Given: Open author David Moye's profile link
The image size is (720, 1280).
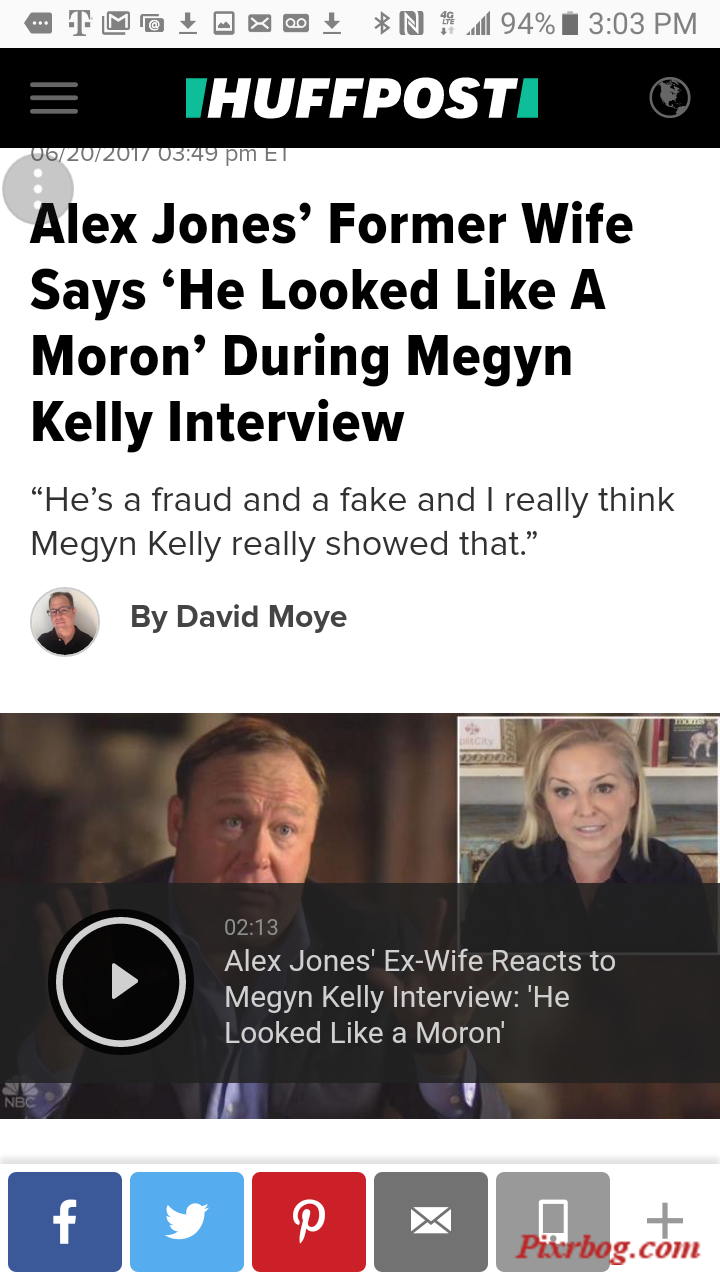Looking at the screenshot, I should click(238, 617).
